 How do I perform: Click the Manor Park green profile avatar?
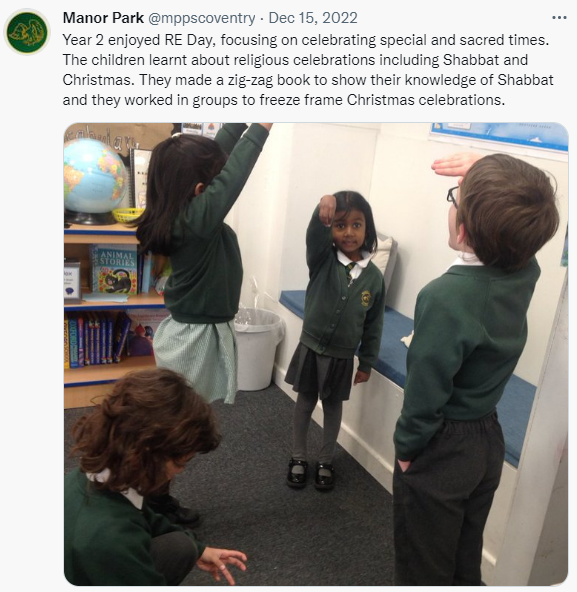(27, 32)
